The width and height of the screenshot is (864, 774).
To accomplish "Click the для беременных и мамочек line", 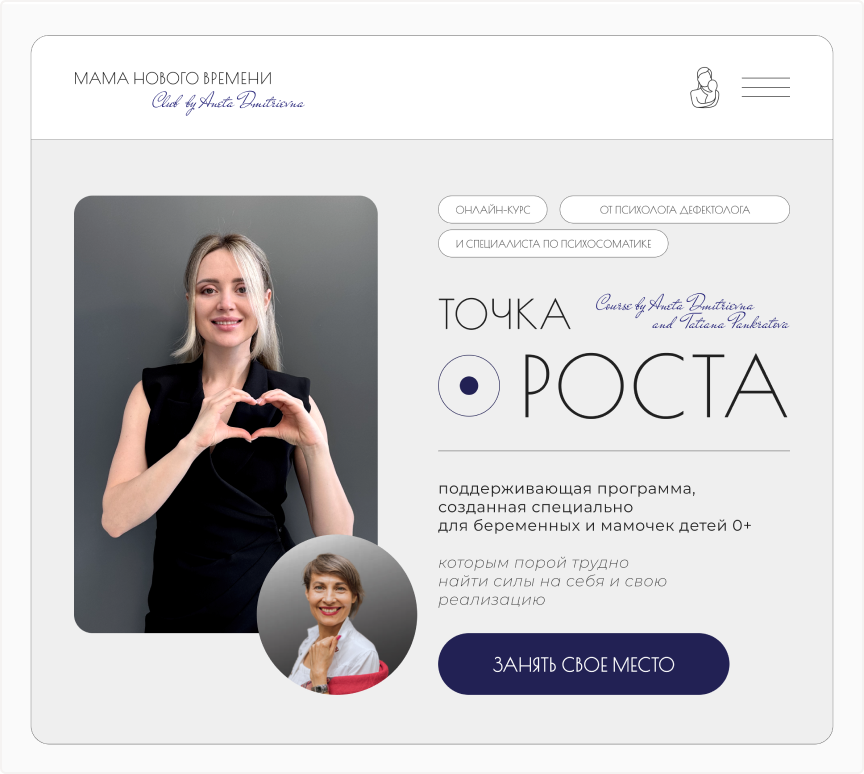I will pyautogui.click(x=595, y=526).
